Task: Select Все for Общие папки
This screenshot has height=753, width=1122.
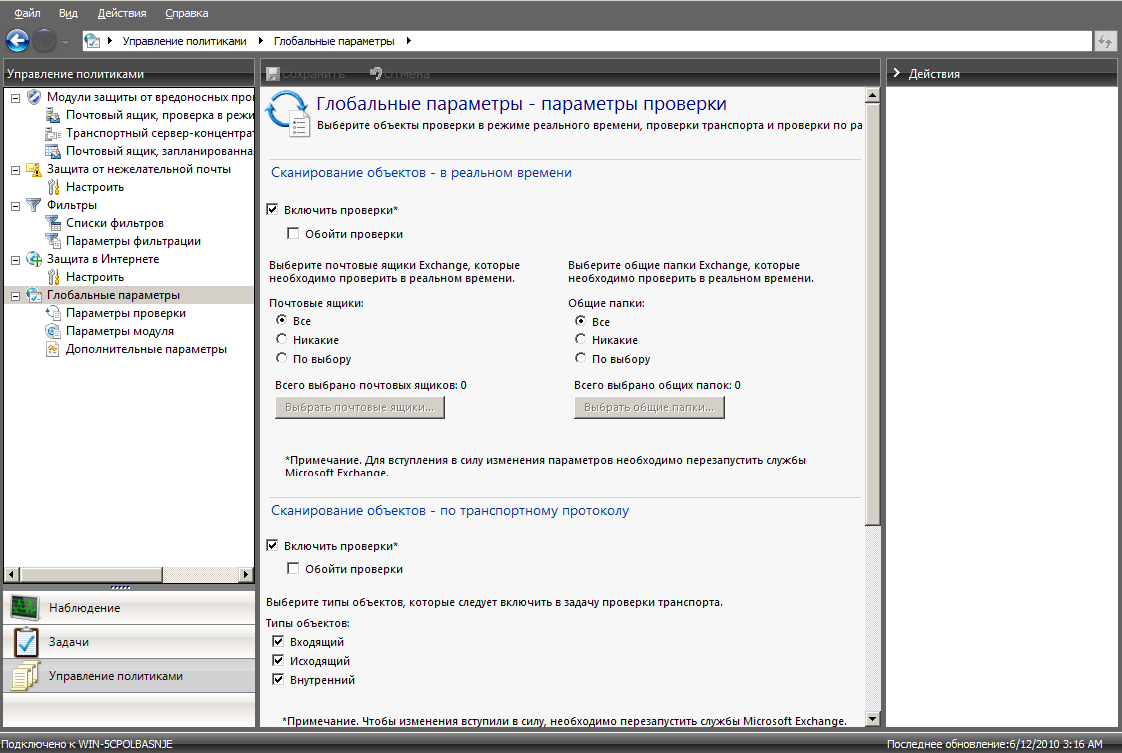Action: pyautogui.click(x=580, y=321)
